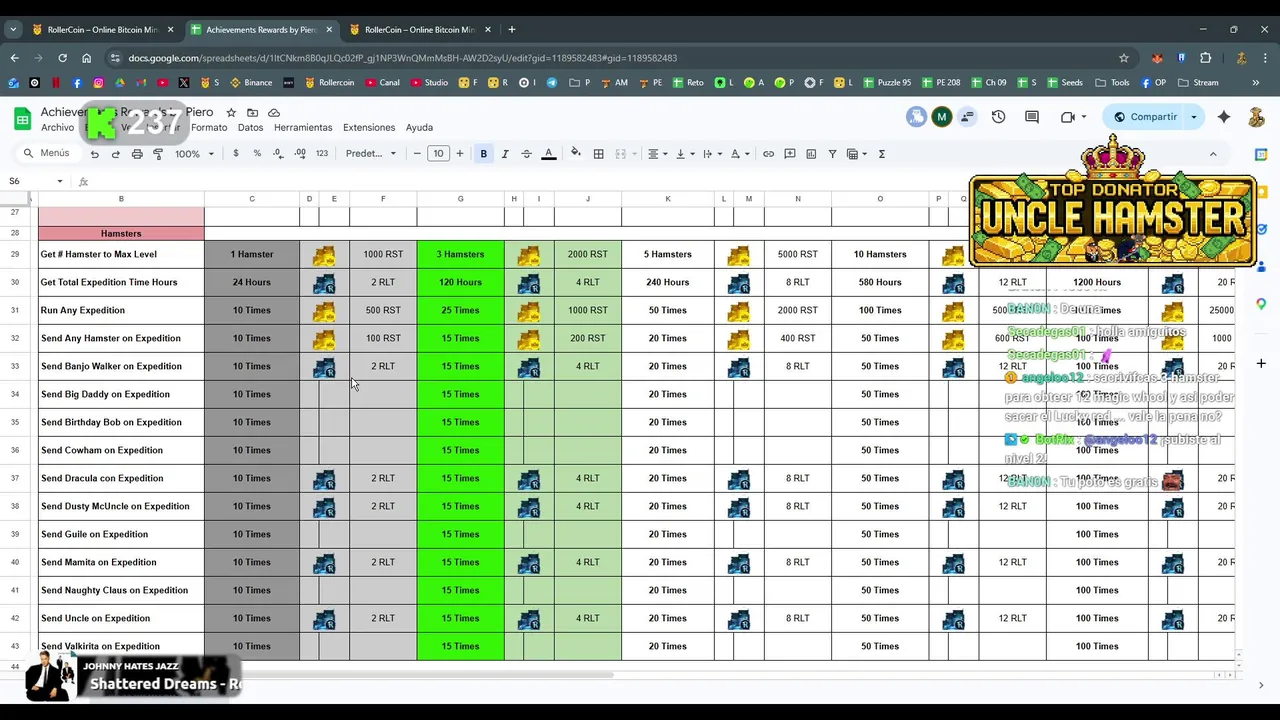Click the cloud document status icon
Viewport: 1280px width, 720px height.
pos(274,113)
